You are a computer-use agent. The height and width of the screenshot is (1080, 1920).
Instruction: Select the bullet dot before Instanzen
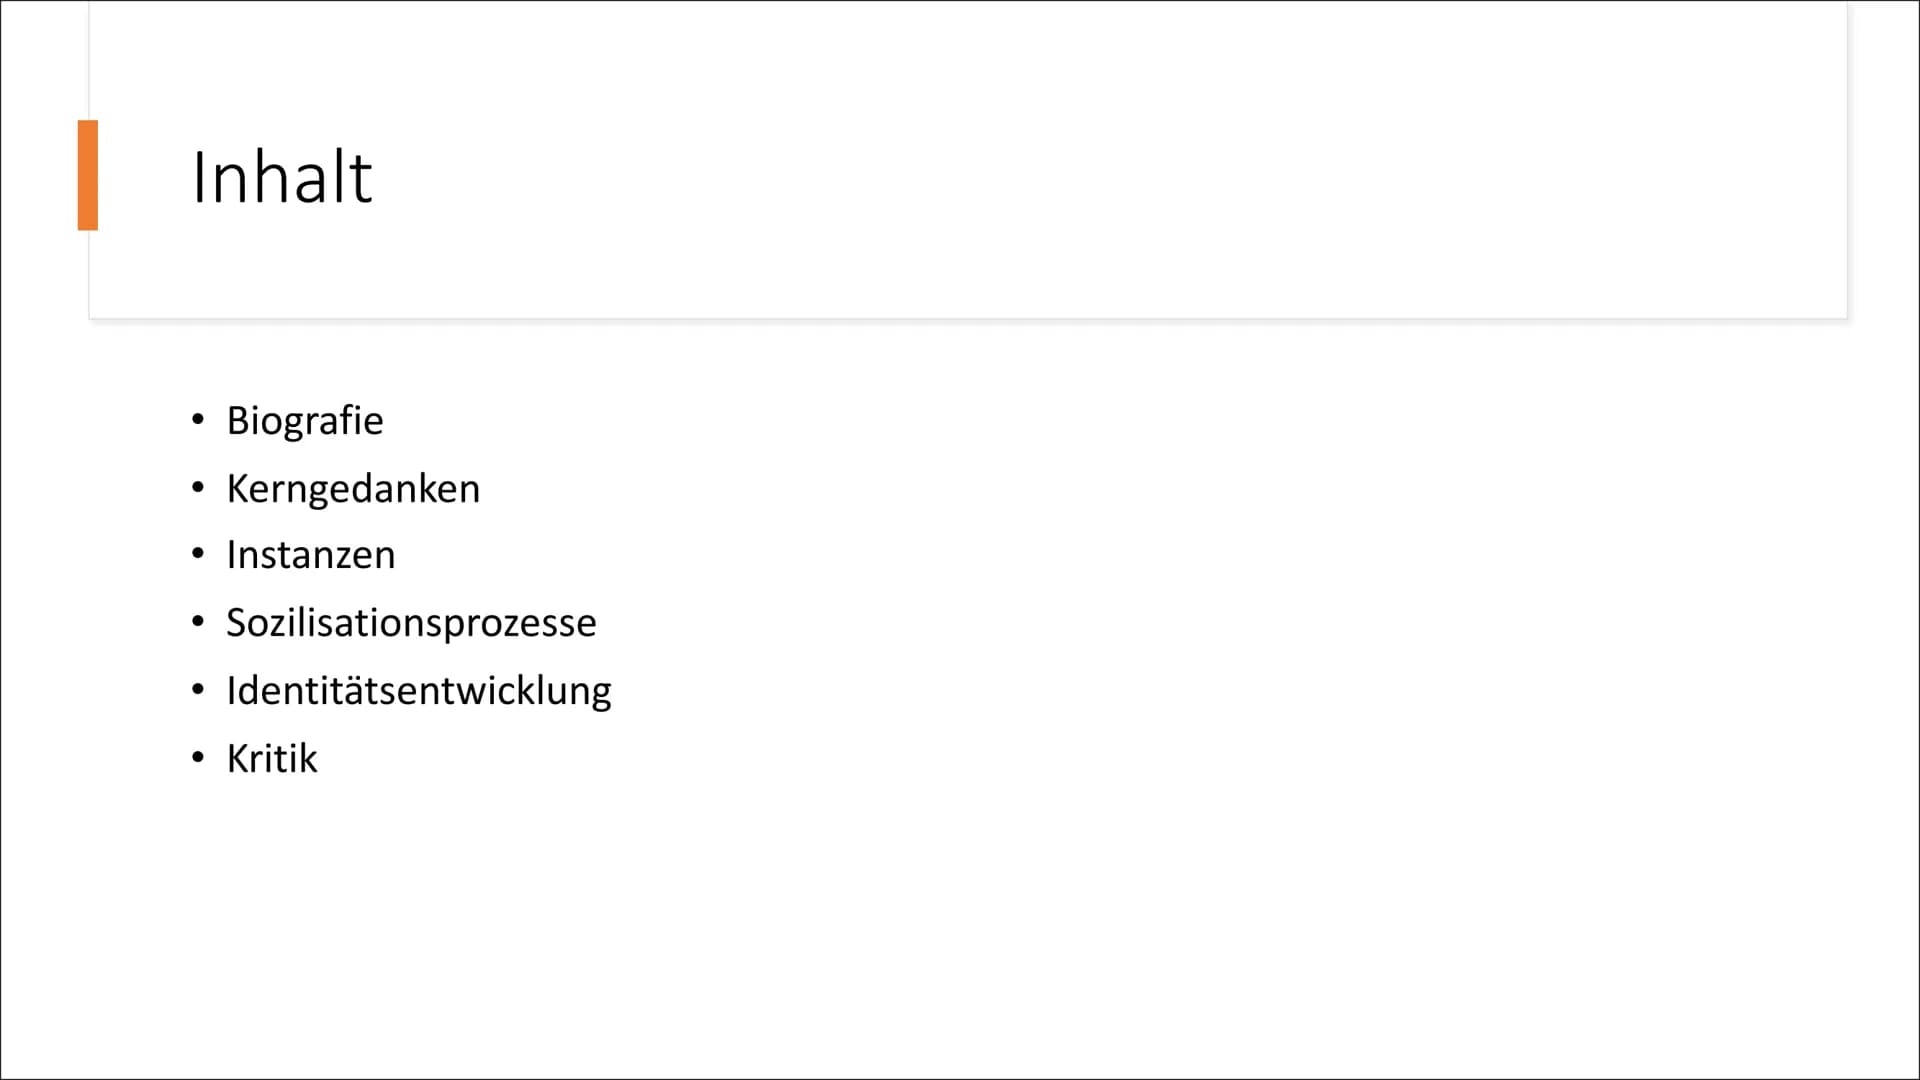coord(198,553)
